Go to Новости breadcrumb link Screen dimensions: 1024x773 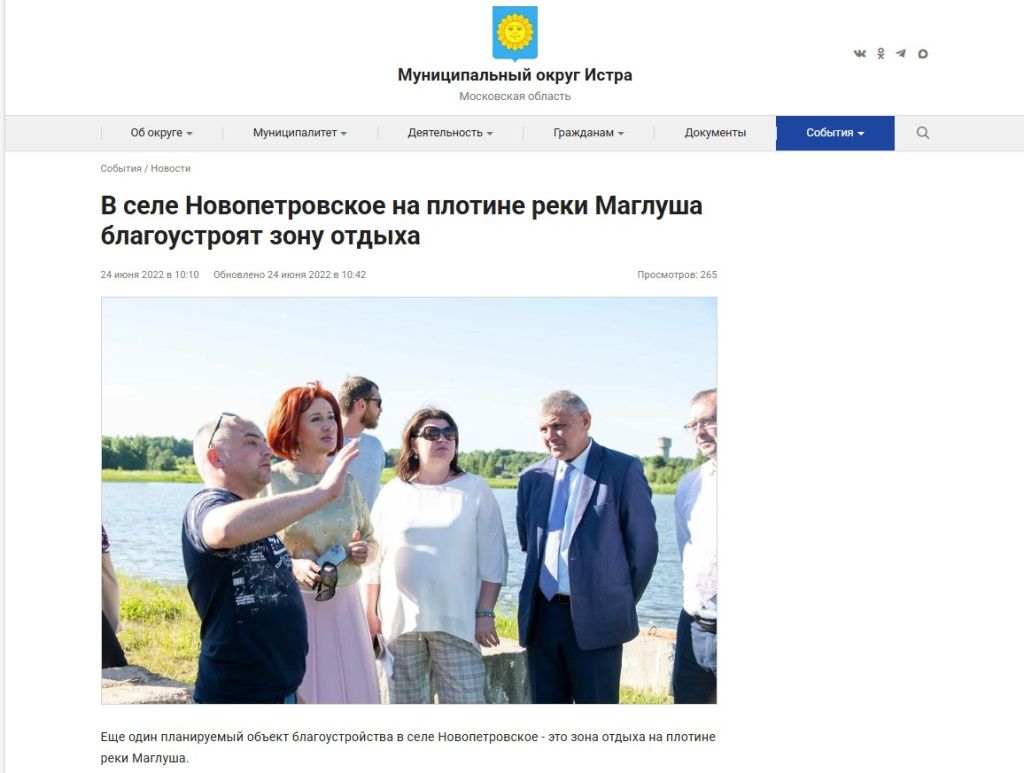(x=170, y=168)
